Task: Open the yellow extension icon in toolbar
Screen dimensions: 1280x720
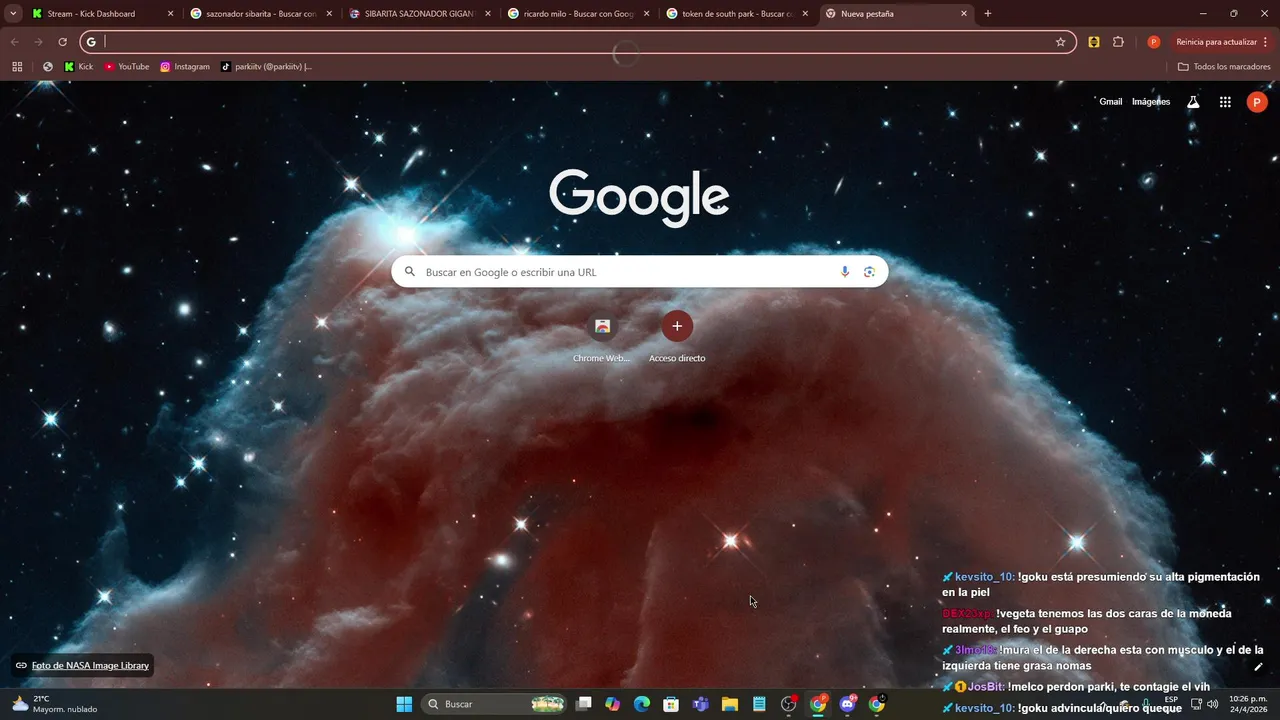Action: 1094,42
